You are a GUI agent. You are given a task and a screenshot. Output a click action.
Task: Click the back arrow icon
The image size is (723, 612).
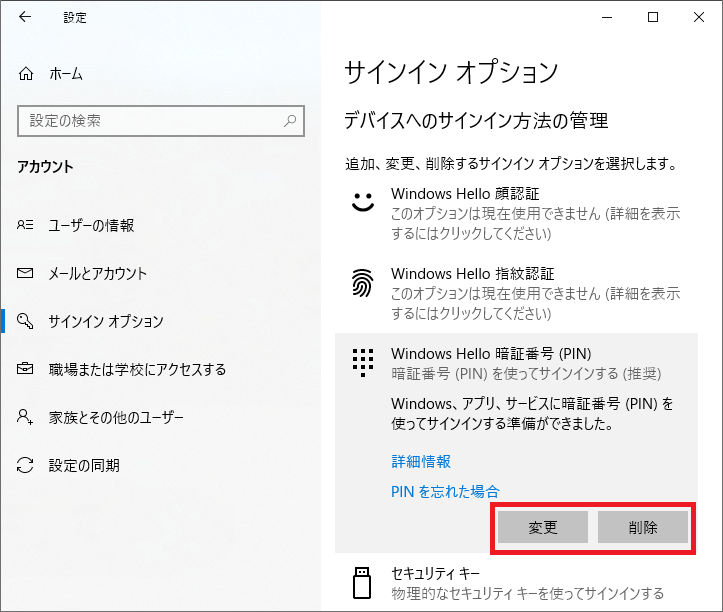coord(25,17)
